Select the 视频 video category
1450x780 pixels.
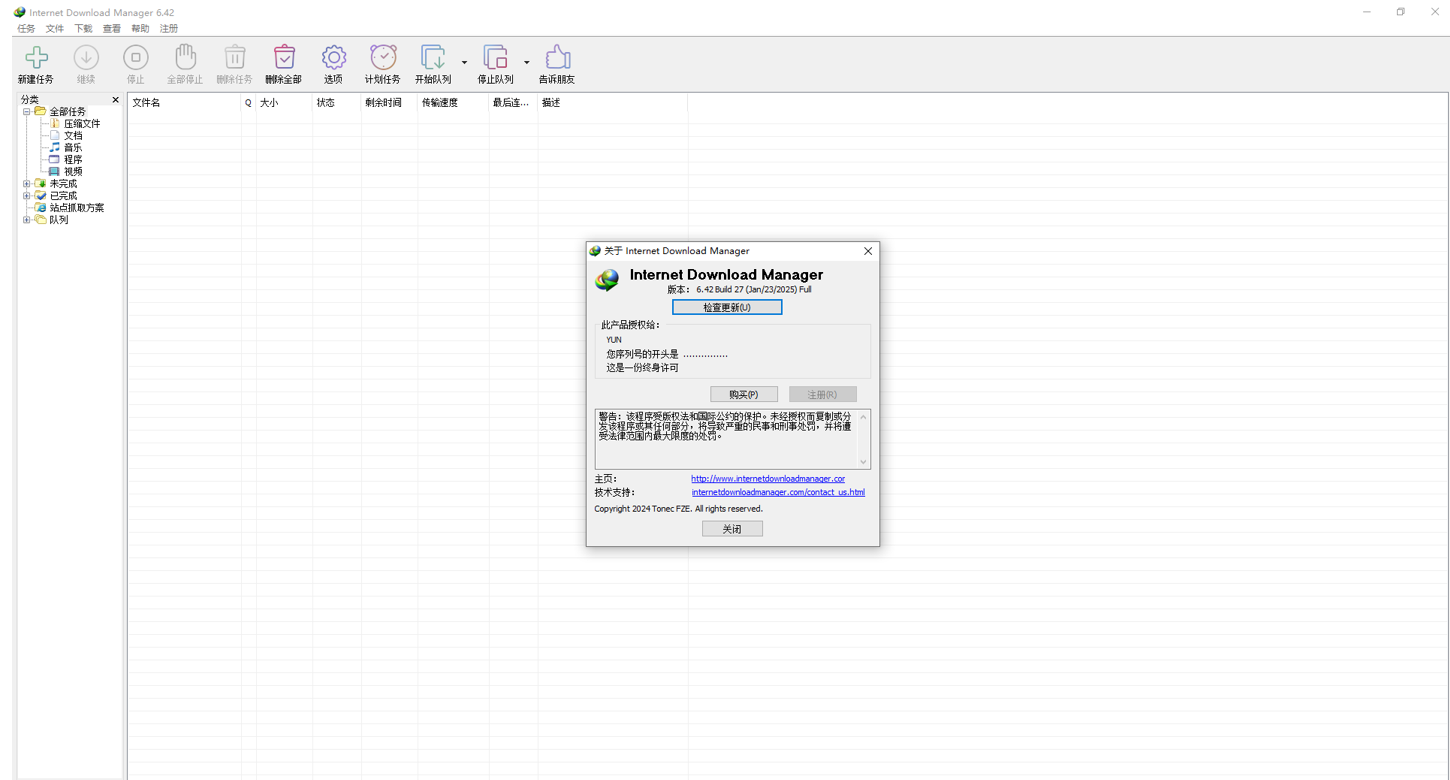coord(73,171)
